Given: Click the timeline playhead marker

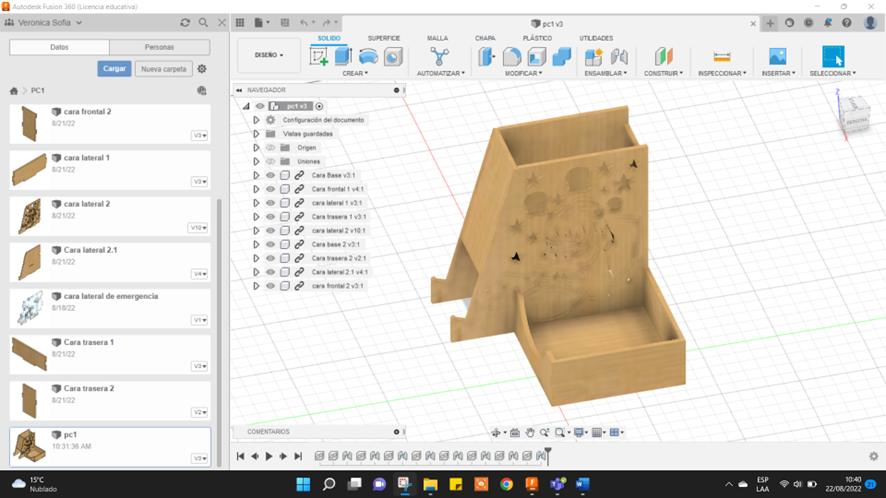Looking at the screenshot, I should pos(548,456).
